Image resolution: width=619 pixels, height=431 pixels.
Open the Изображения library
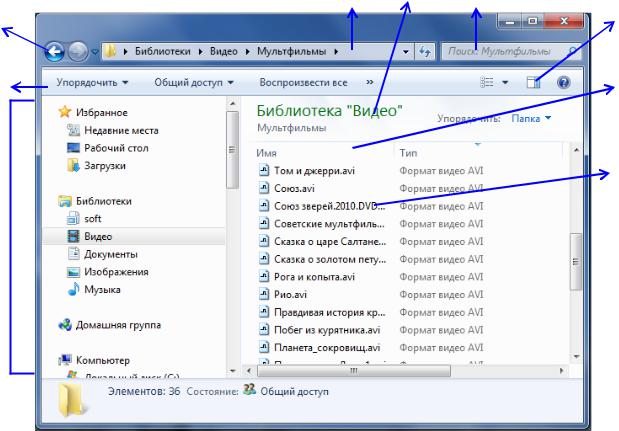[x=116, y=272]
